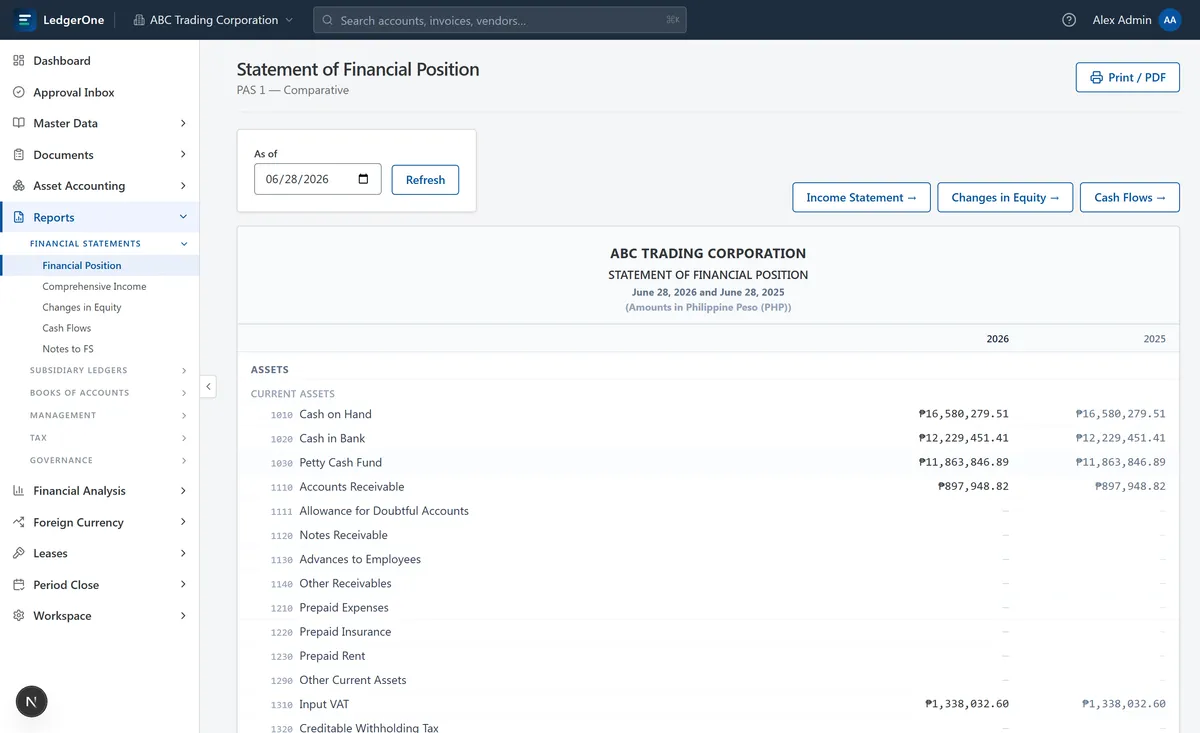Collapse sidebar with the arrow handle
The height and width of the screenshot is (733, 1200).
(208, 386)
